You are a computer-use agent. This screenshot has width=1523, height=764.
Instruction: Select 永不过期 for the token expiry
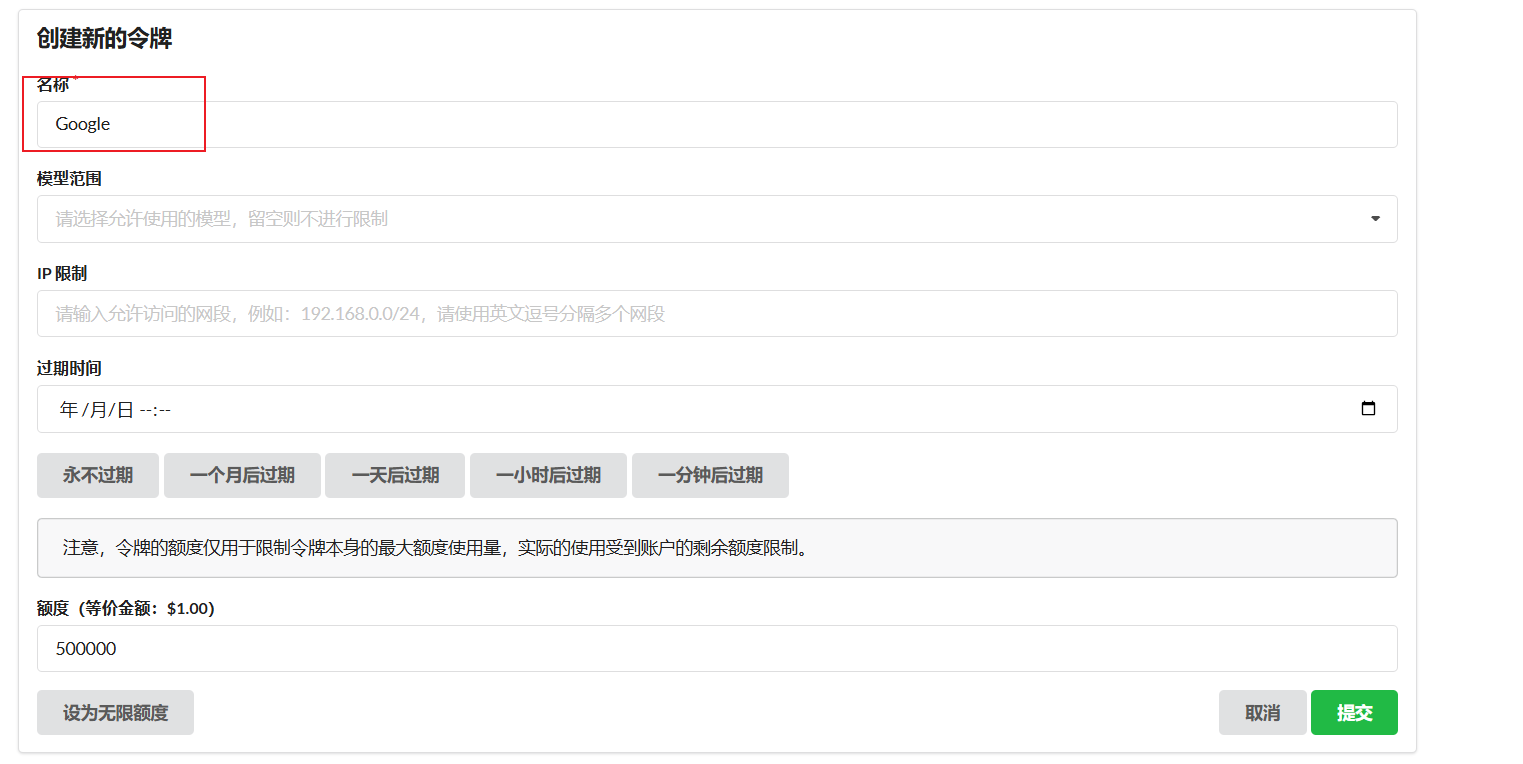tap(97, 475)
